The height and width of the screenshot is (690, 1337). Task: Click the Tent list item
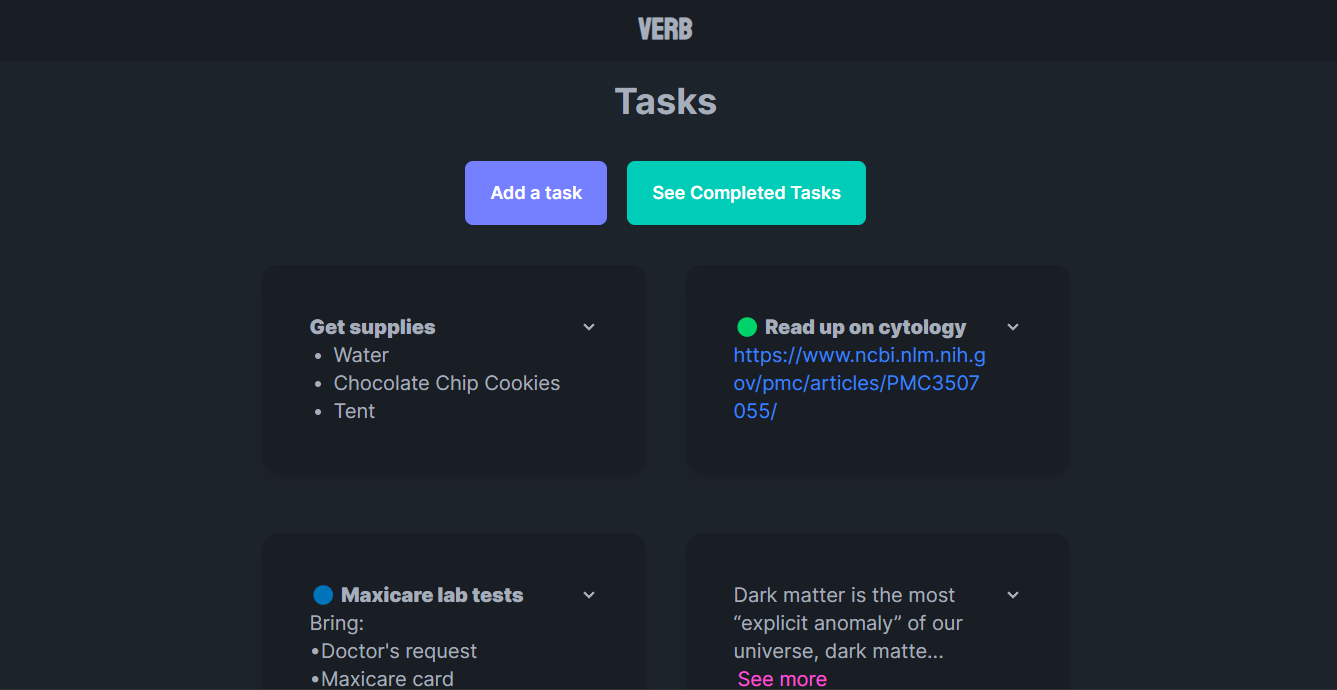354,411
